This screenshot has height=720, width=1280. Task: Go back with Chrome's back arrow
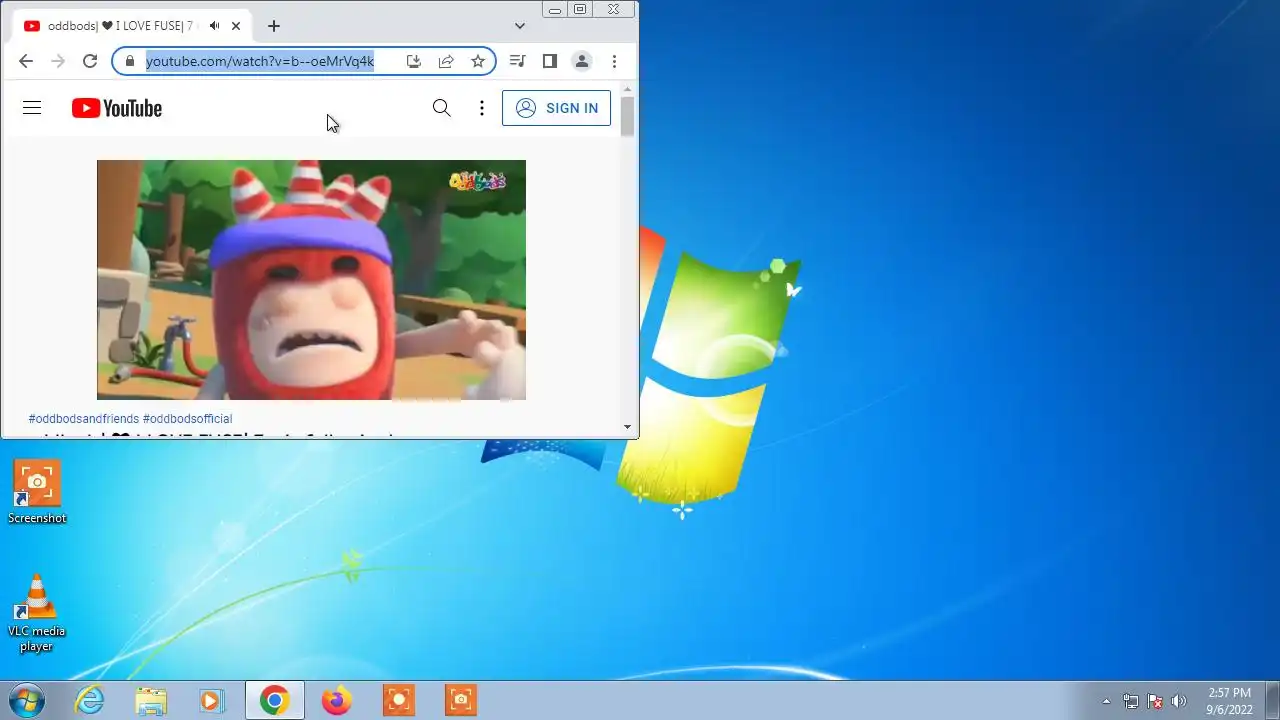coord(26,61)
